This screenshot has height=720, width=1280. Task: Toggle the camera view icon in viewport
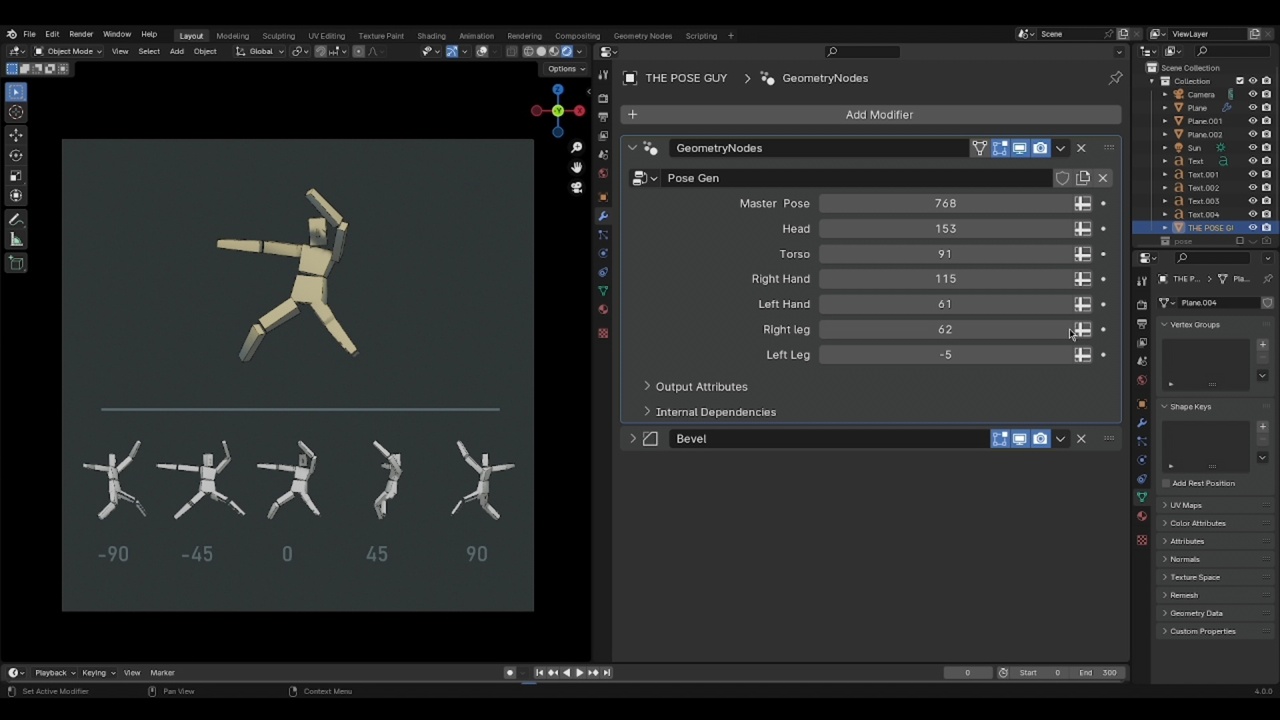click(x=576, y=187)
